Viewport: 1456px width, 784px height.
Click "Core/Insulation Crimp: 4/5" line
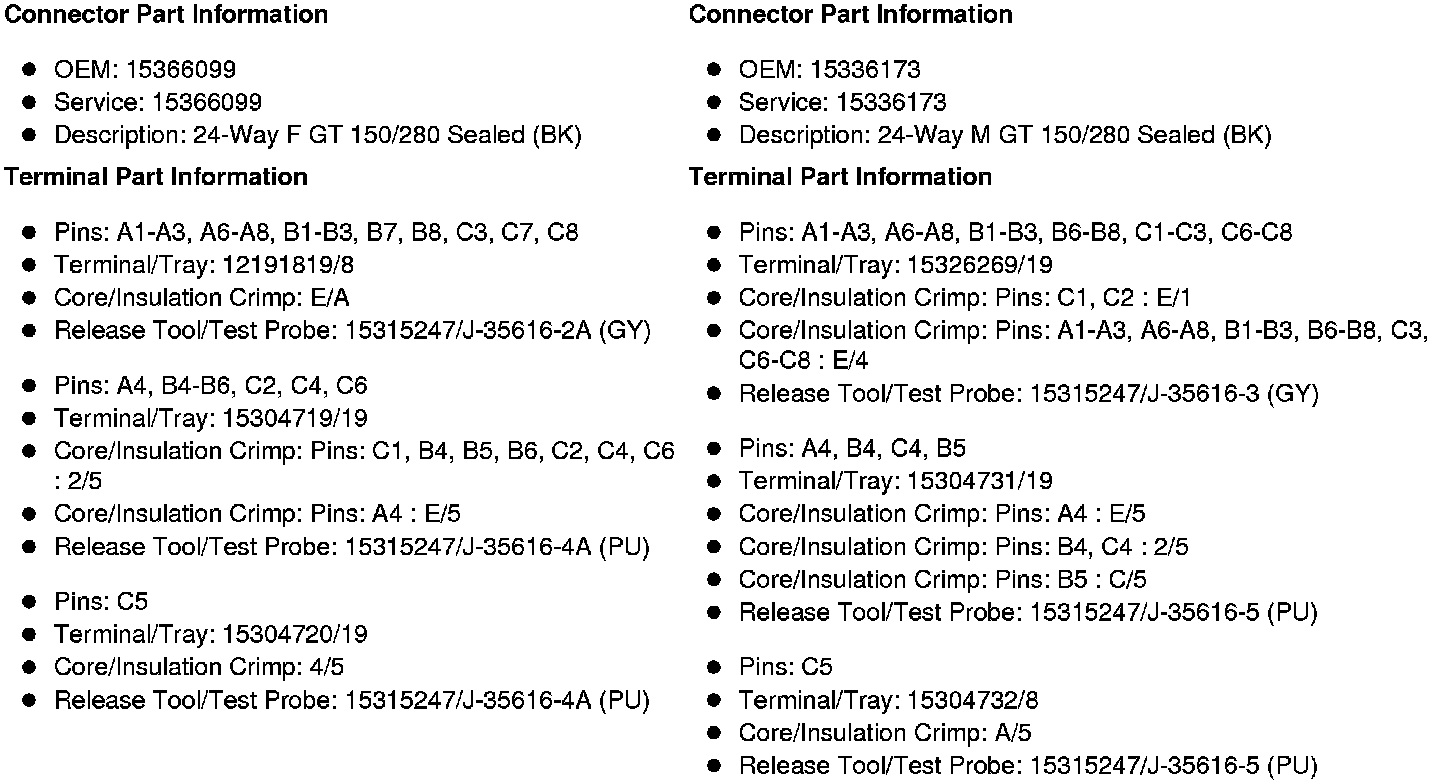click(x=199, y=667)
